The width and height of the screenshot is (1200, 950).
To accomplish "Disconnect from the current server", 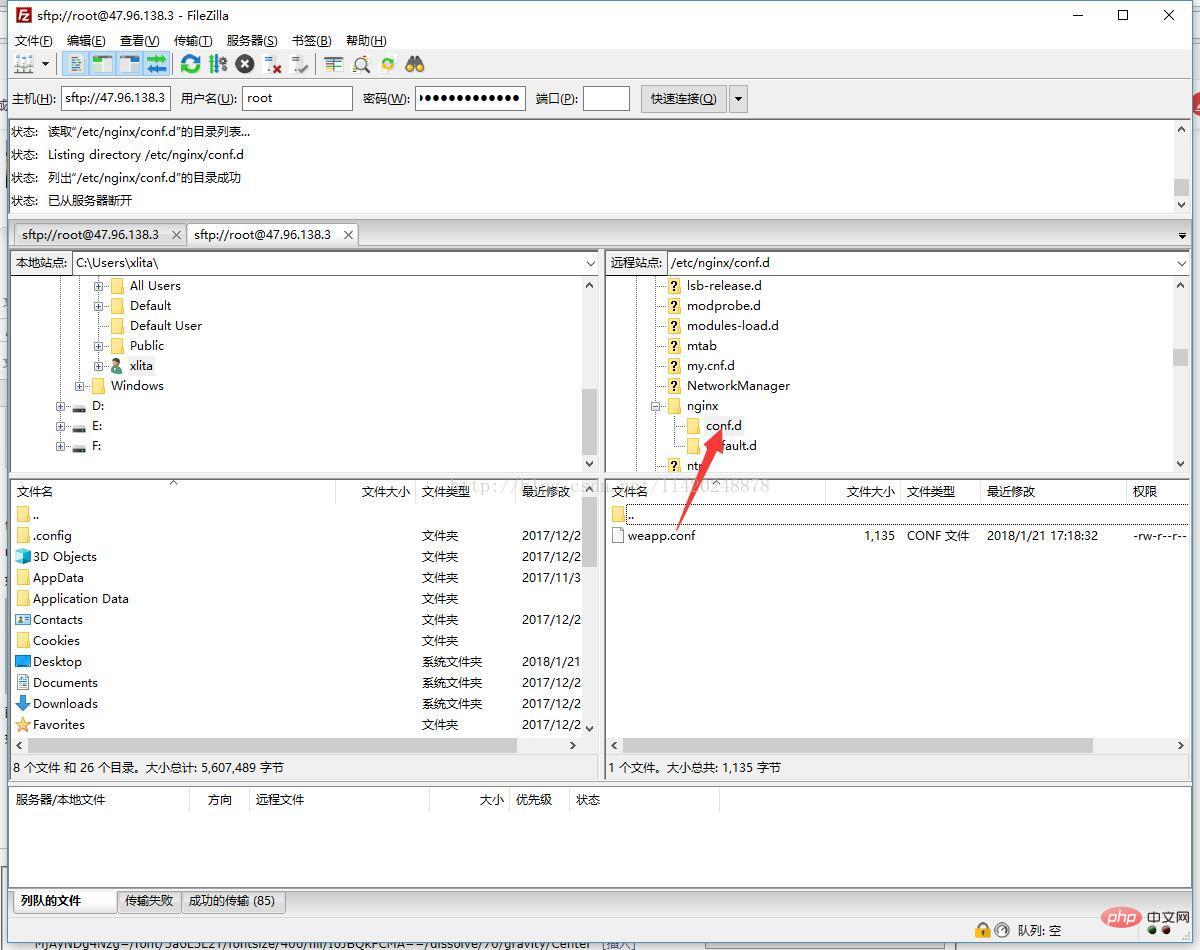I will [x=272, y=64].
